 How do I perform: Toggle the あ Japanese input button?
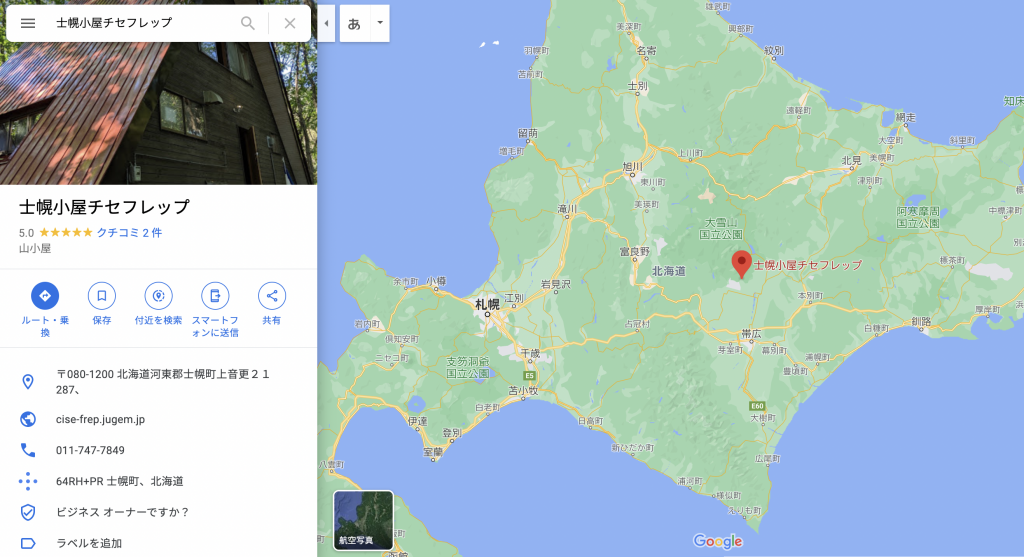pos(354,23)
